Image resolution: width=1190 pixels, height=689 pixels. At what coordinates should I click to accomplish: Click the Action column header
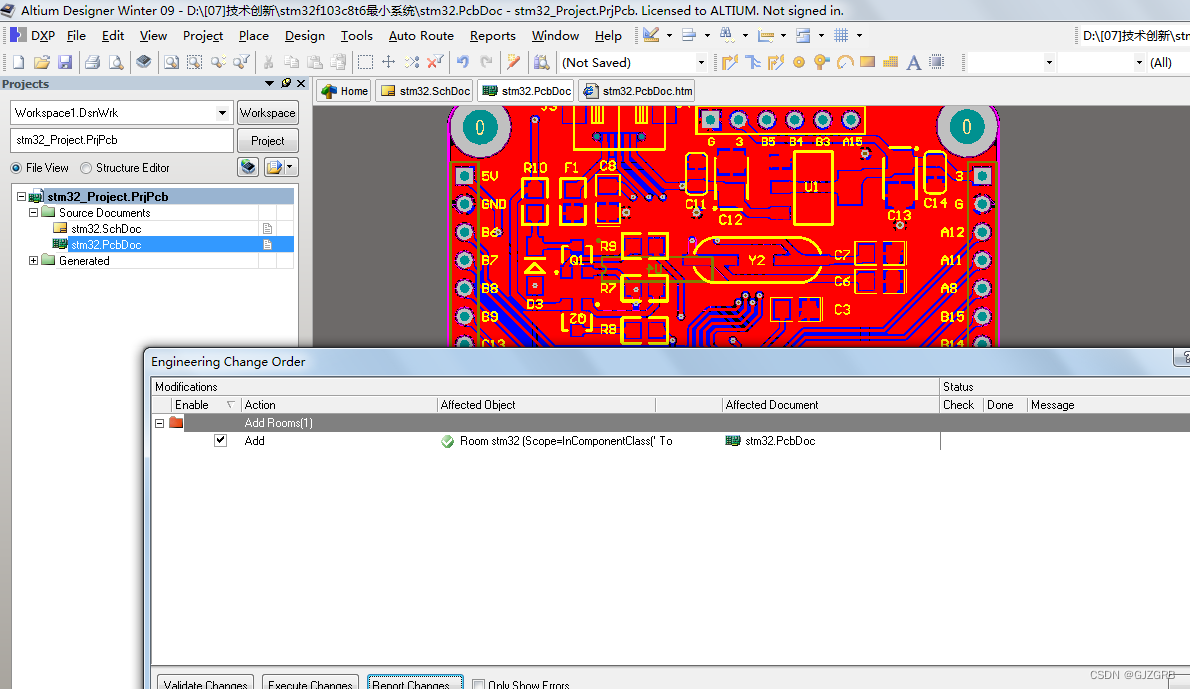click(339, 405)
